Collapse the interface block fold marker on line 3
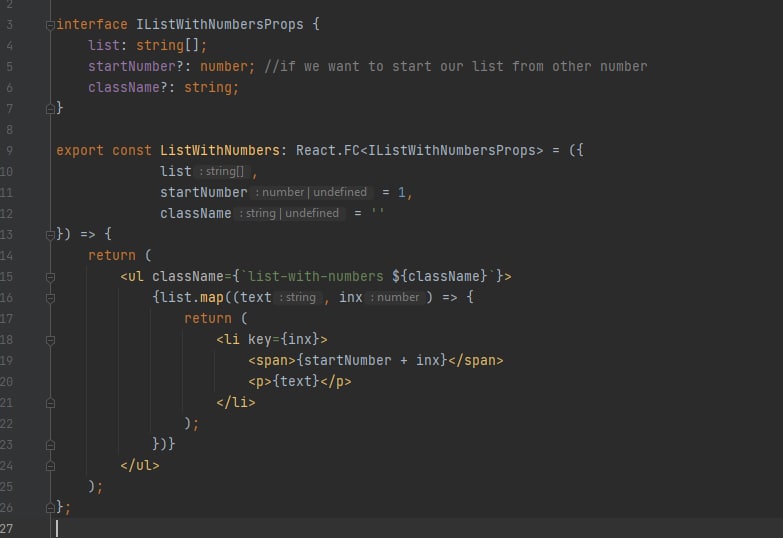This screenshot has width=783, height=538. 50,25
